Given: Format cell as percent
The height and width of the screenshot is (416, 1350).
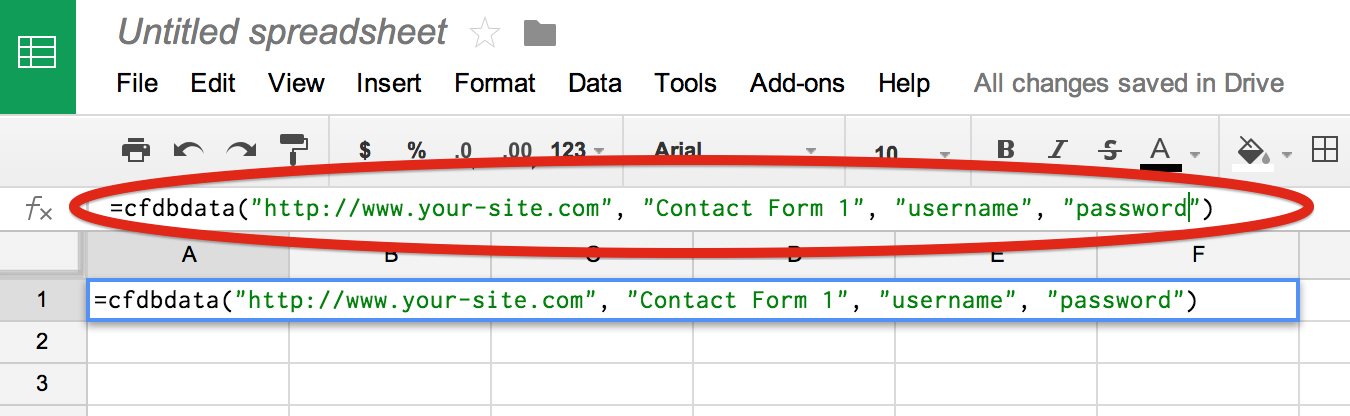Looking at the screenshot, I should point(416,151).
